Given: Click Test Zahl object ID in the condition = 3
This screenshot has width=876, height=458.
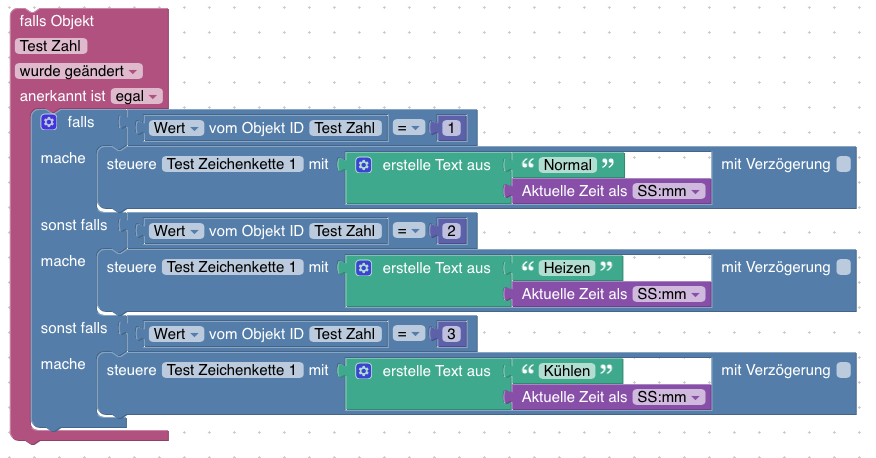Looking at the screenshot, I should 345,334.
